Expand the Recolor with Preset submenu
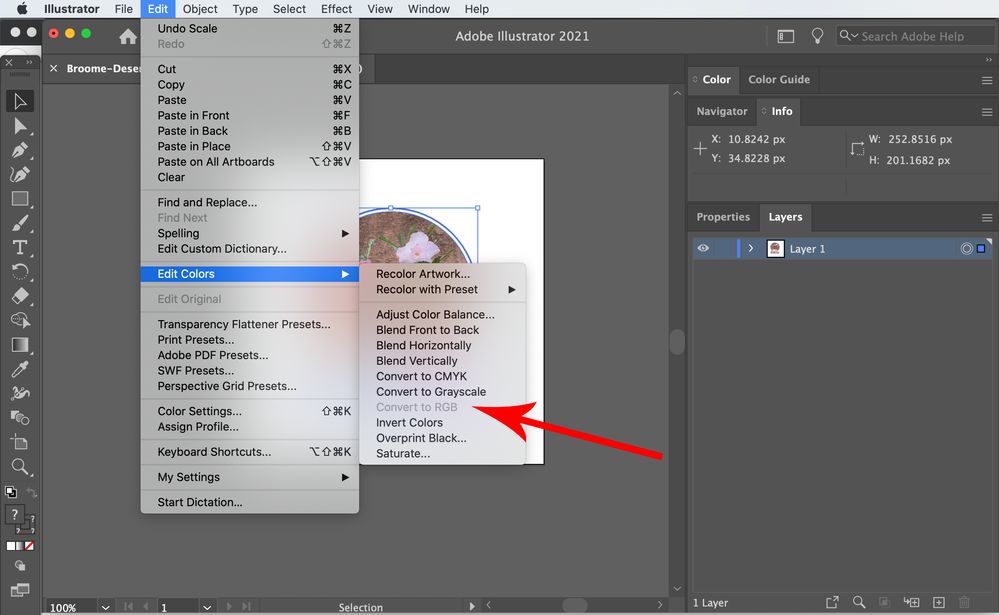This screenshot has height=615, width=999. [430, 289]
